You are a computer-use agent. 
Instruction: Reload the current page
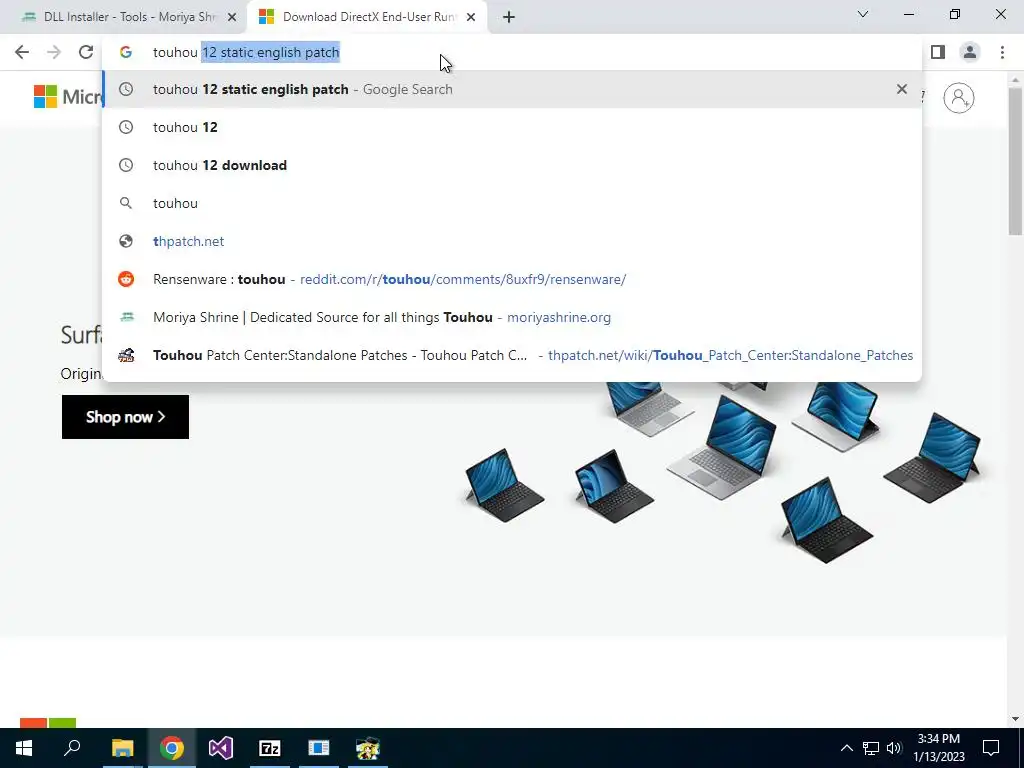tap(86, 52)
